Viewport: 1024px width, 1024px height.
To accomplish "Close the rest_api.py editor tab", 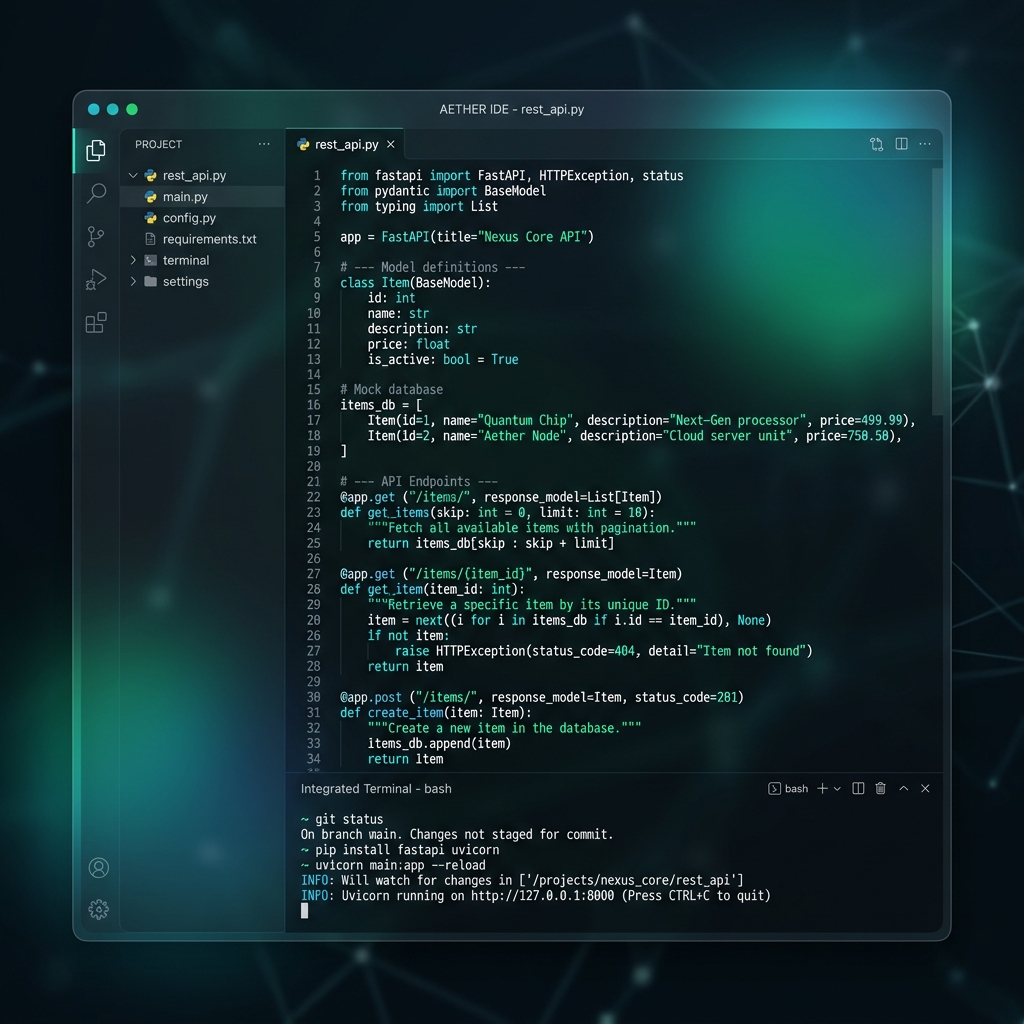I will (x=391, y=144).
